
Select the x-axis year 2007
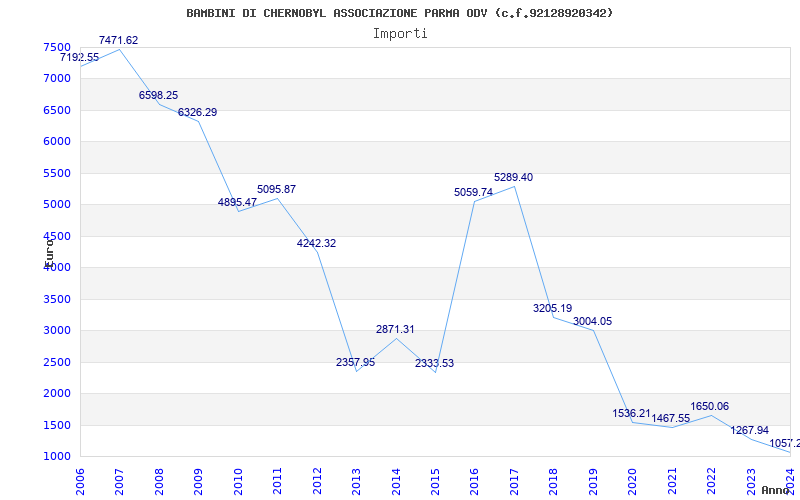click(x=119, y=482)
